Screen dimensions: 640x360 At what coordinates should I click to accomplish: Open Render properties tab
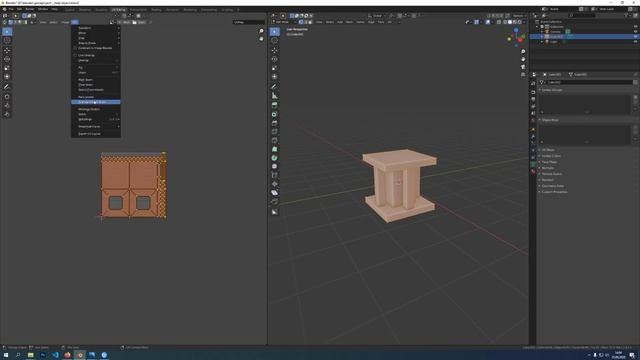point(533,92)
